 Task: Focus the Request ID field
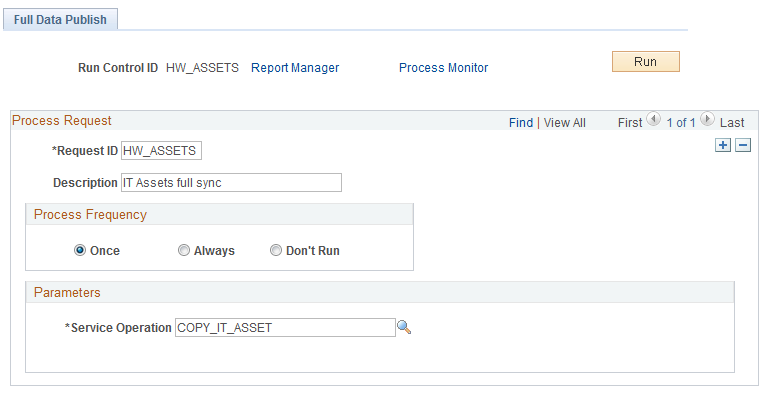(161, 150)
